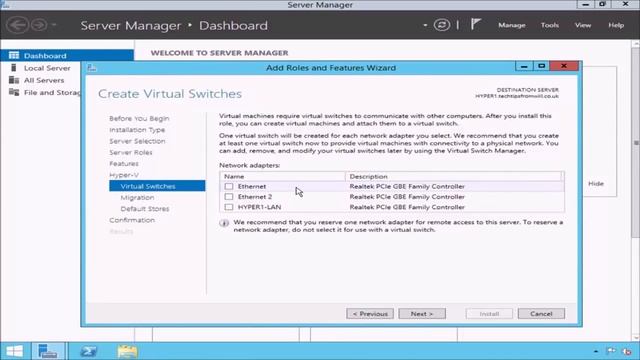The image size is (640, 360).
Task: Click the File and Storage icon
Action: coord(14,92)
